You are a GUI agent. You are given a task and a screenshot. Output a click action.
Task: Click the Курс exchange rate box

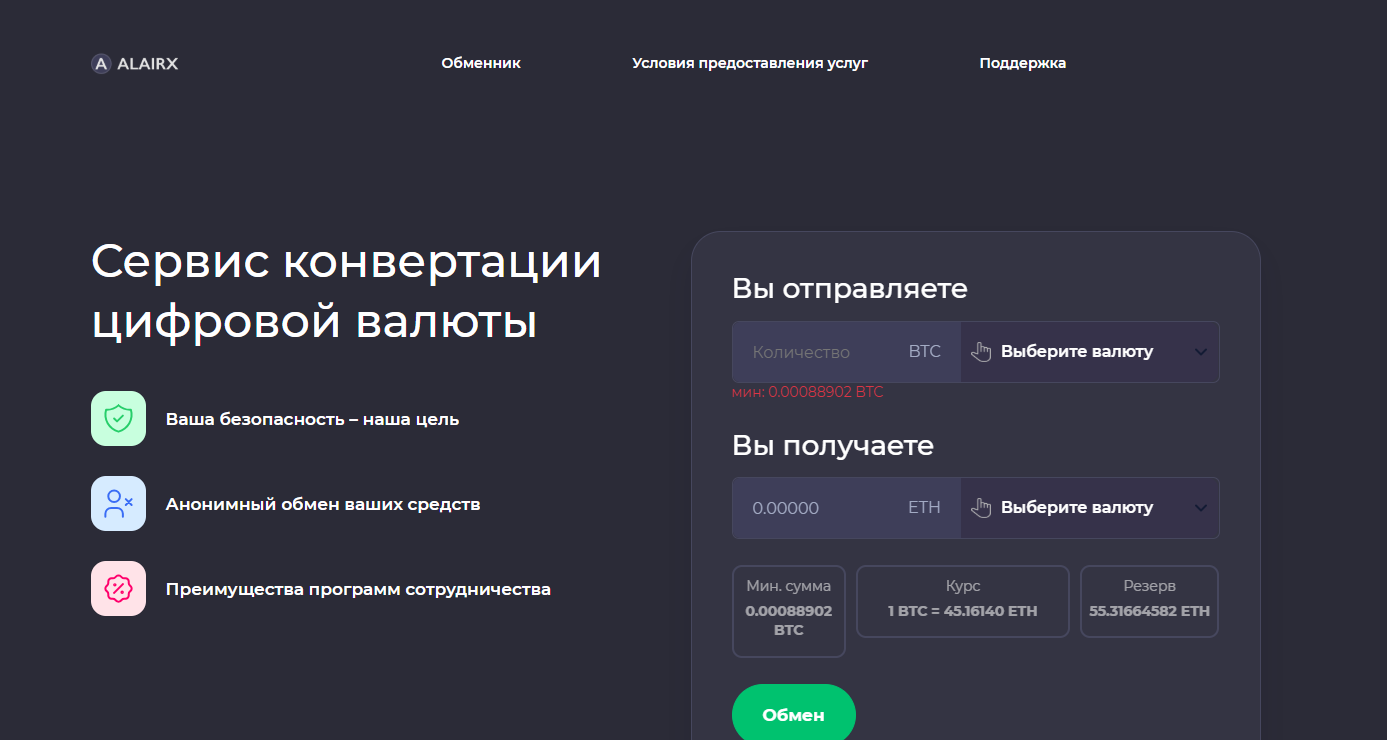(963, 601)
